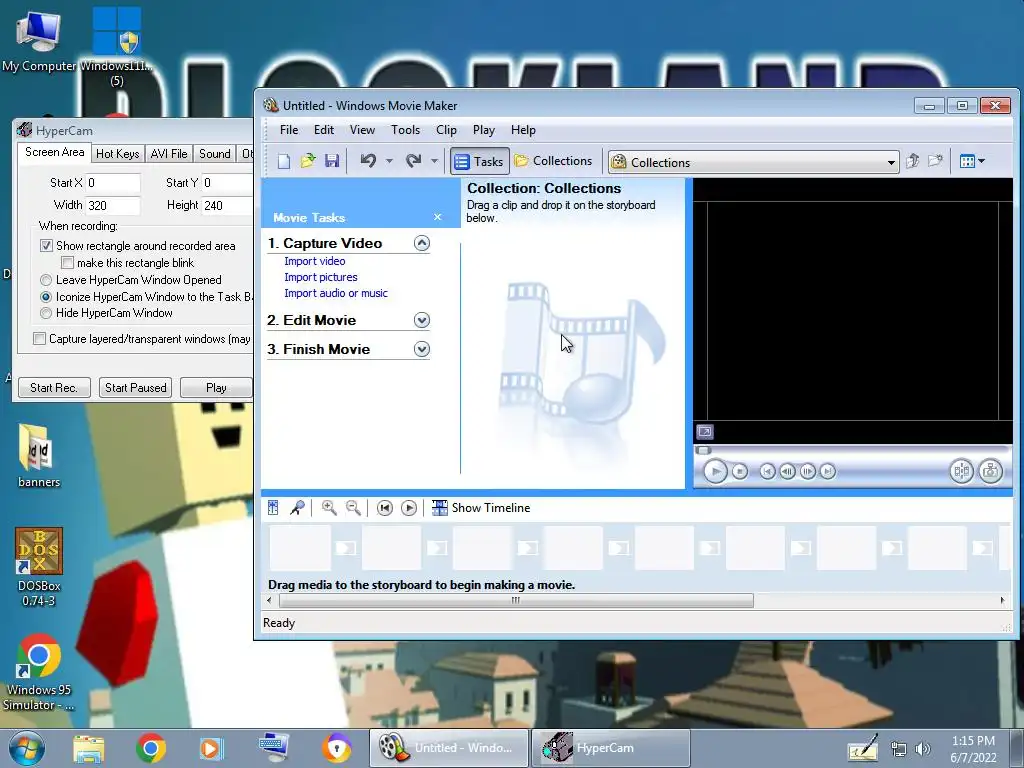The image size is (1024, 768).
Task: Click the Narrate Timeline microphone icon
Action: pyautogui.click(x=297, y=507)
